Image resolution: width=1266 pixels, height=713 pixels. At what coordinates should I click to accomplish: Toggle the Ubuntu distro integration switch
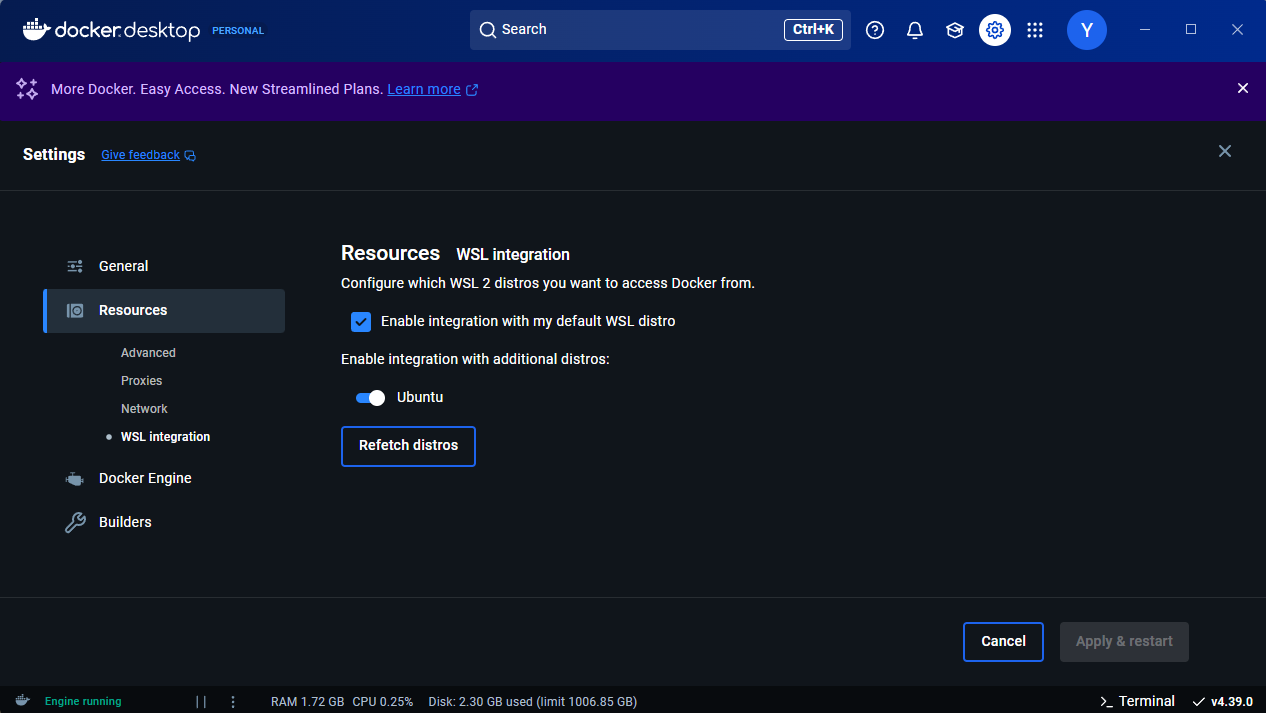370,398
